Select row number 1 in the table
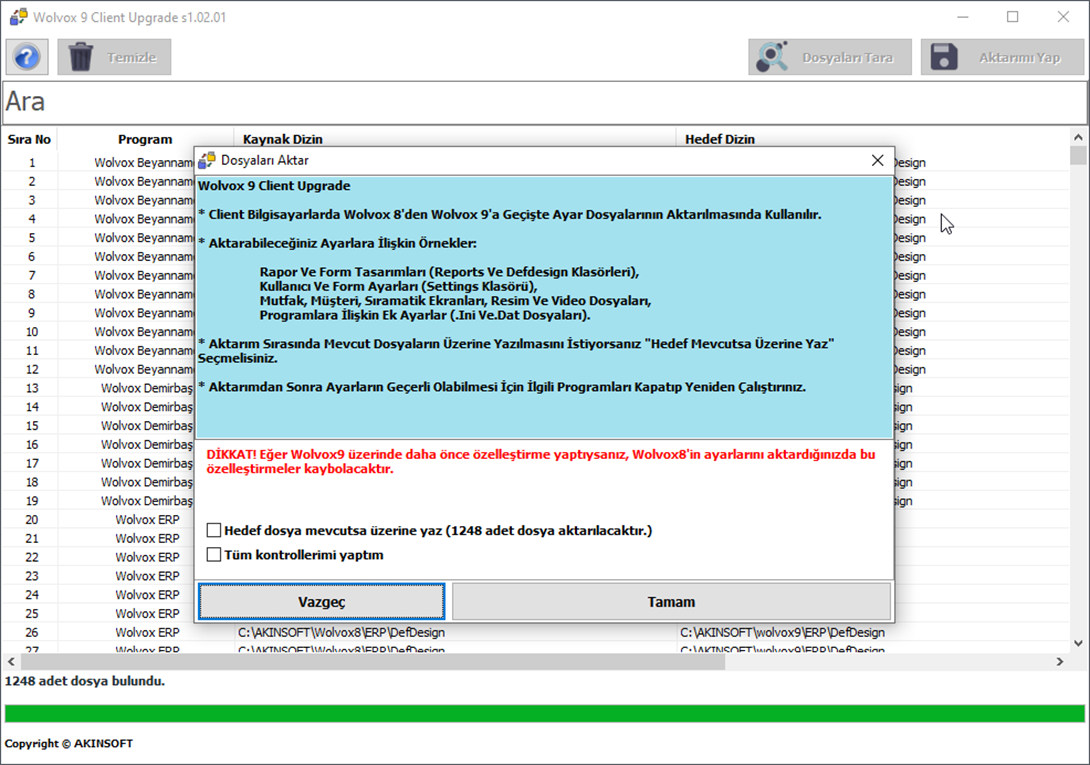 point(32,163)
